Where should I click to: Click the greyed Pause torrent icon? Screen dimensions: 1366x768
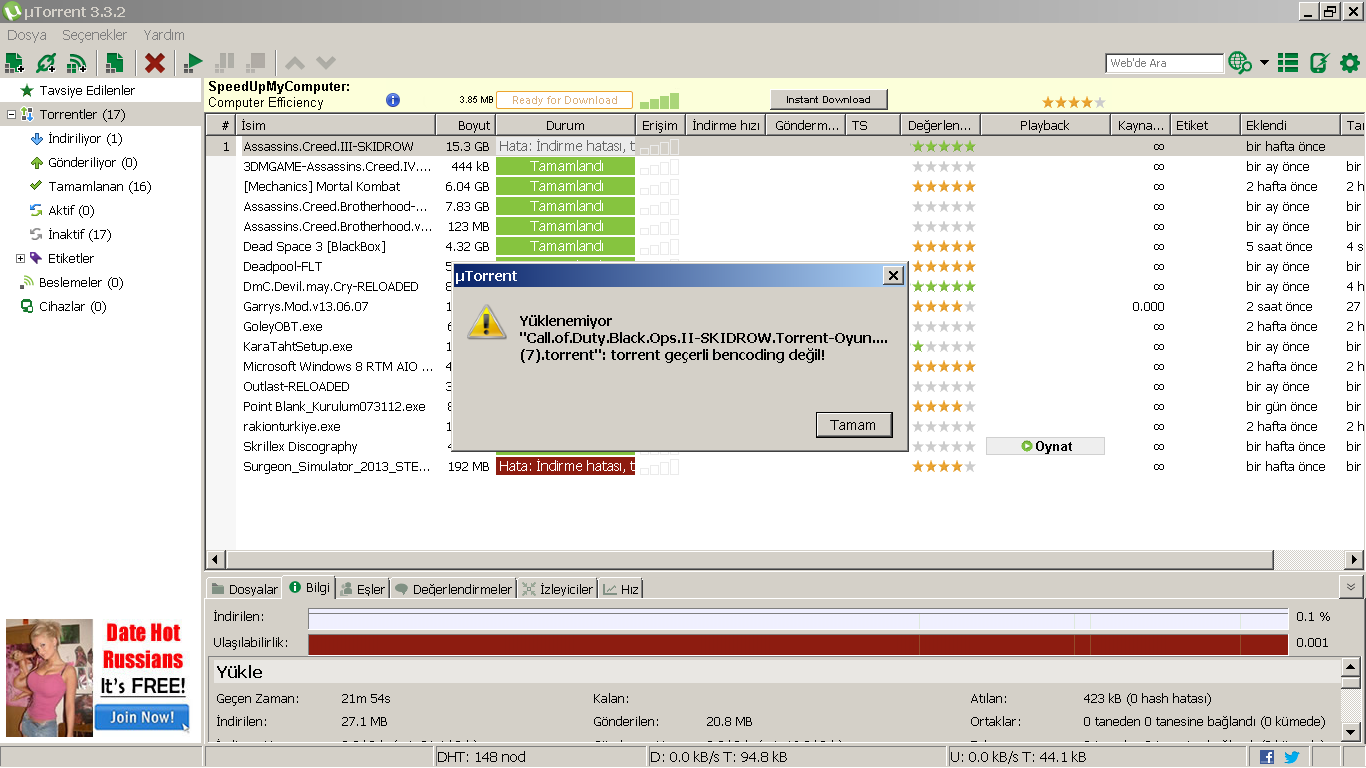[x=225, y=63]
